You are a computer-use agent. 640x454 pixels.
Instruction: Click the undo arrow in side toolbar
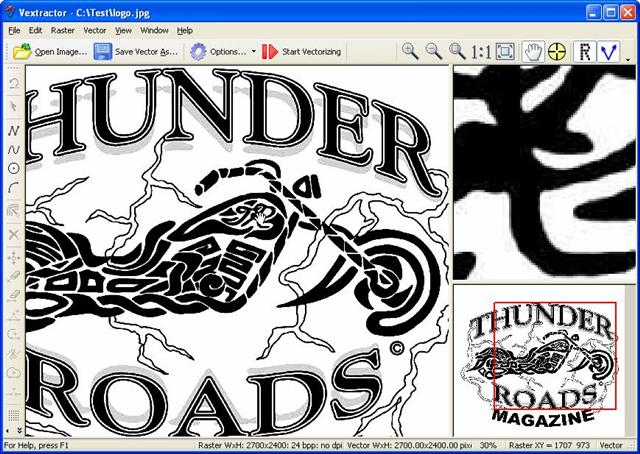coord(14,84)
